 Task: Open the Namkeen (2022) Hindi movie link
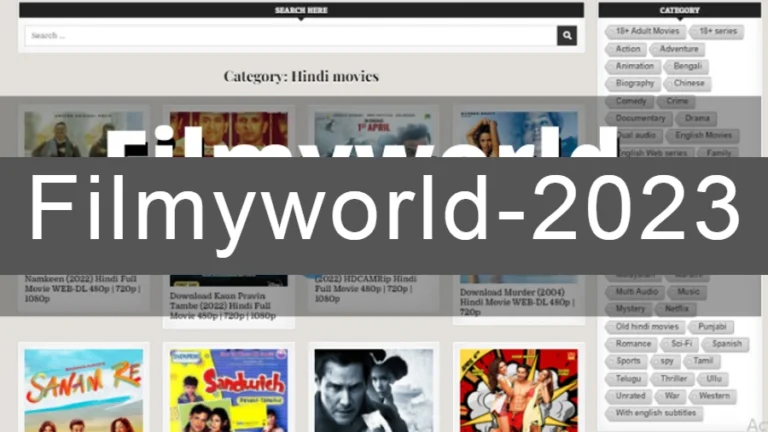pyautogui.click(x=83, y=289)
